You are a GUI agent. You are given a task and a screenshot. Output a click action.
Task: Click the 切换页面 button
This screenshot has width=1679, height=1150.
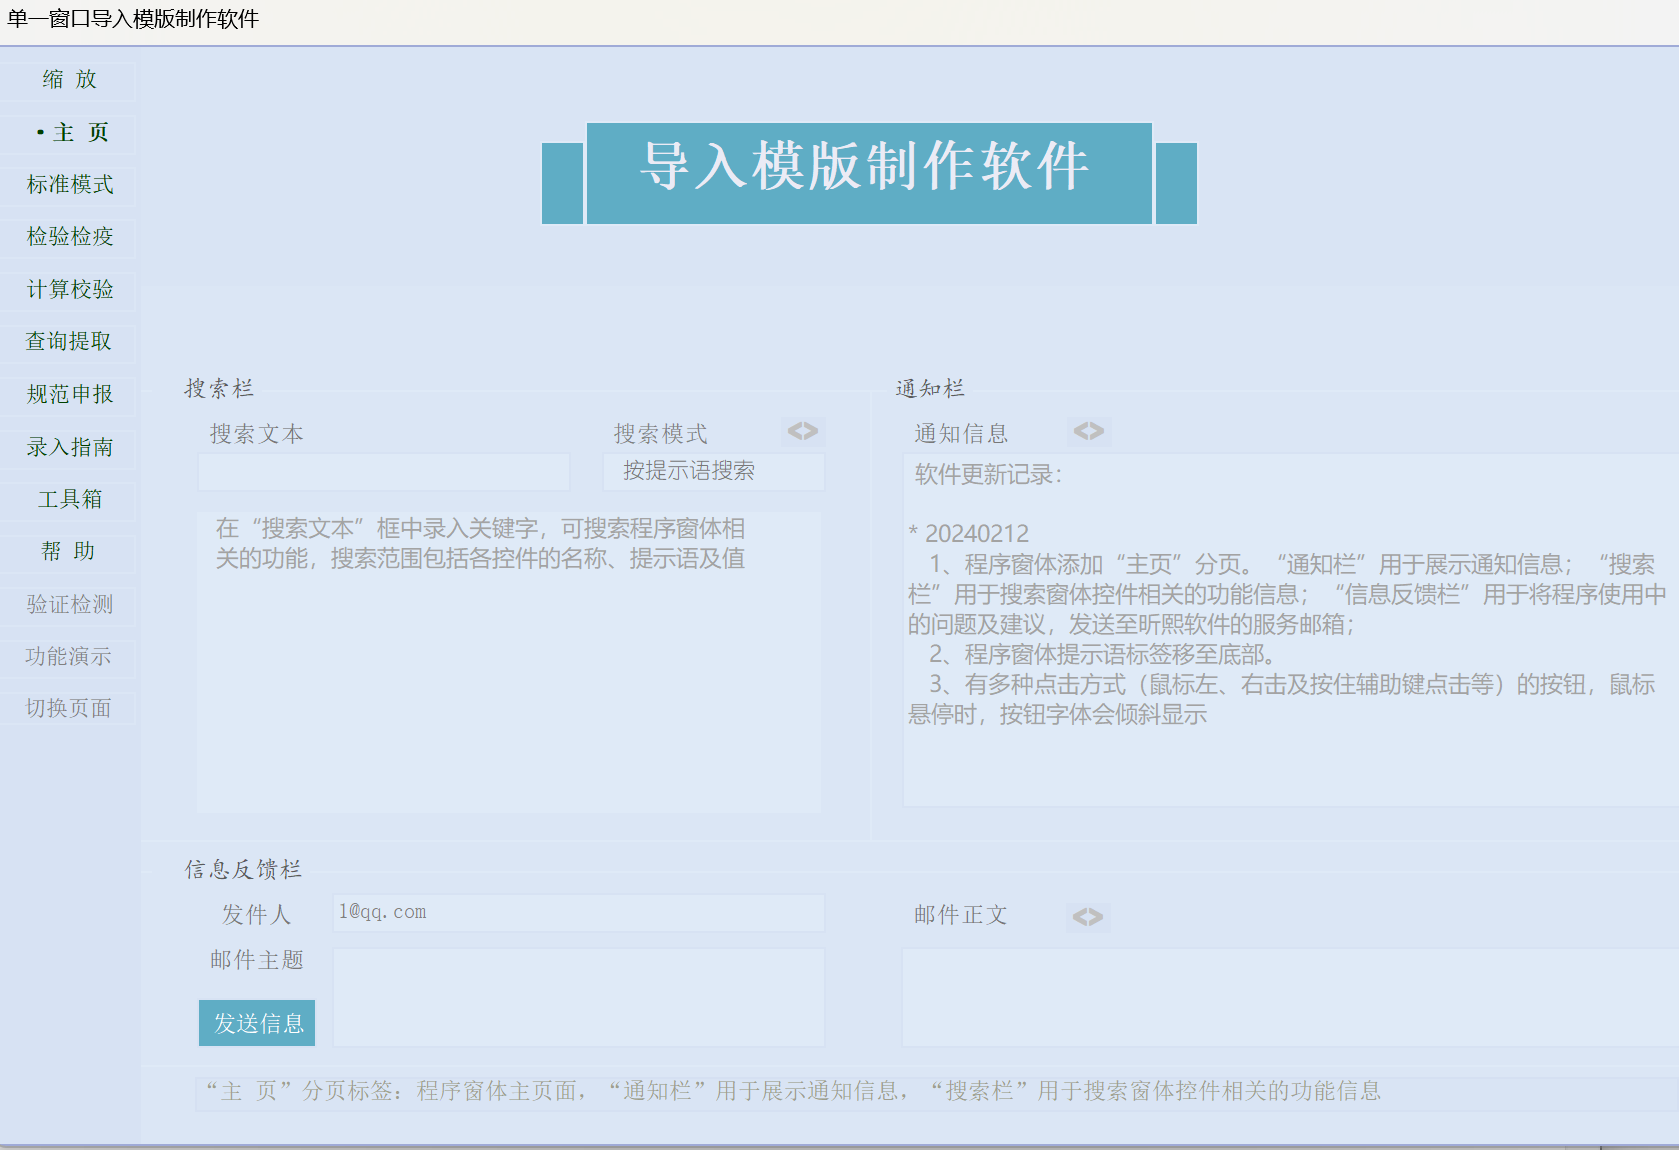[69, 709]
